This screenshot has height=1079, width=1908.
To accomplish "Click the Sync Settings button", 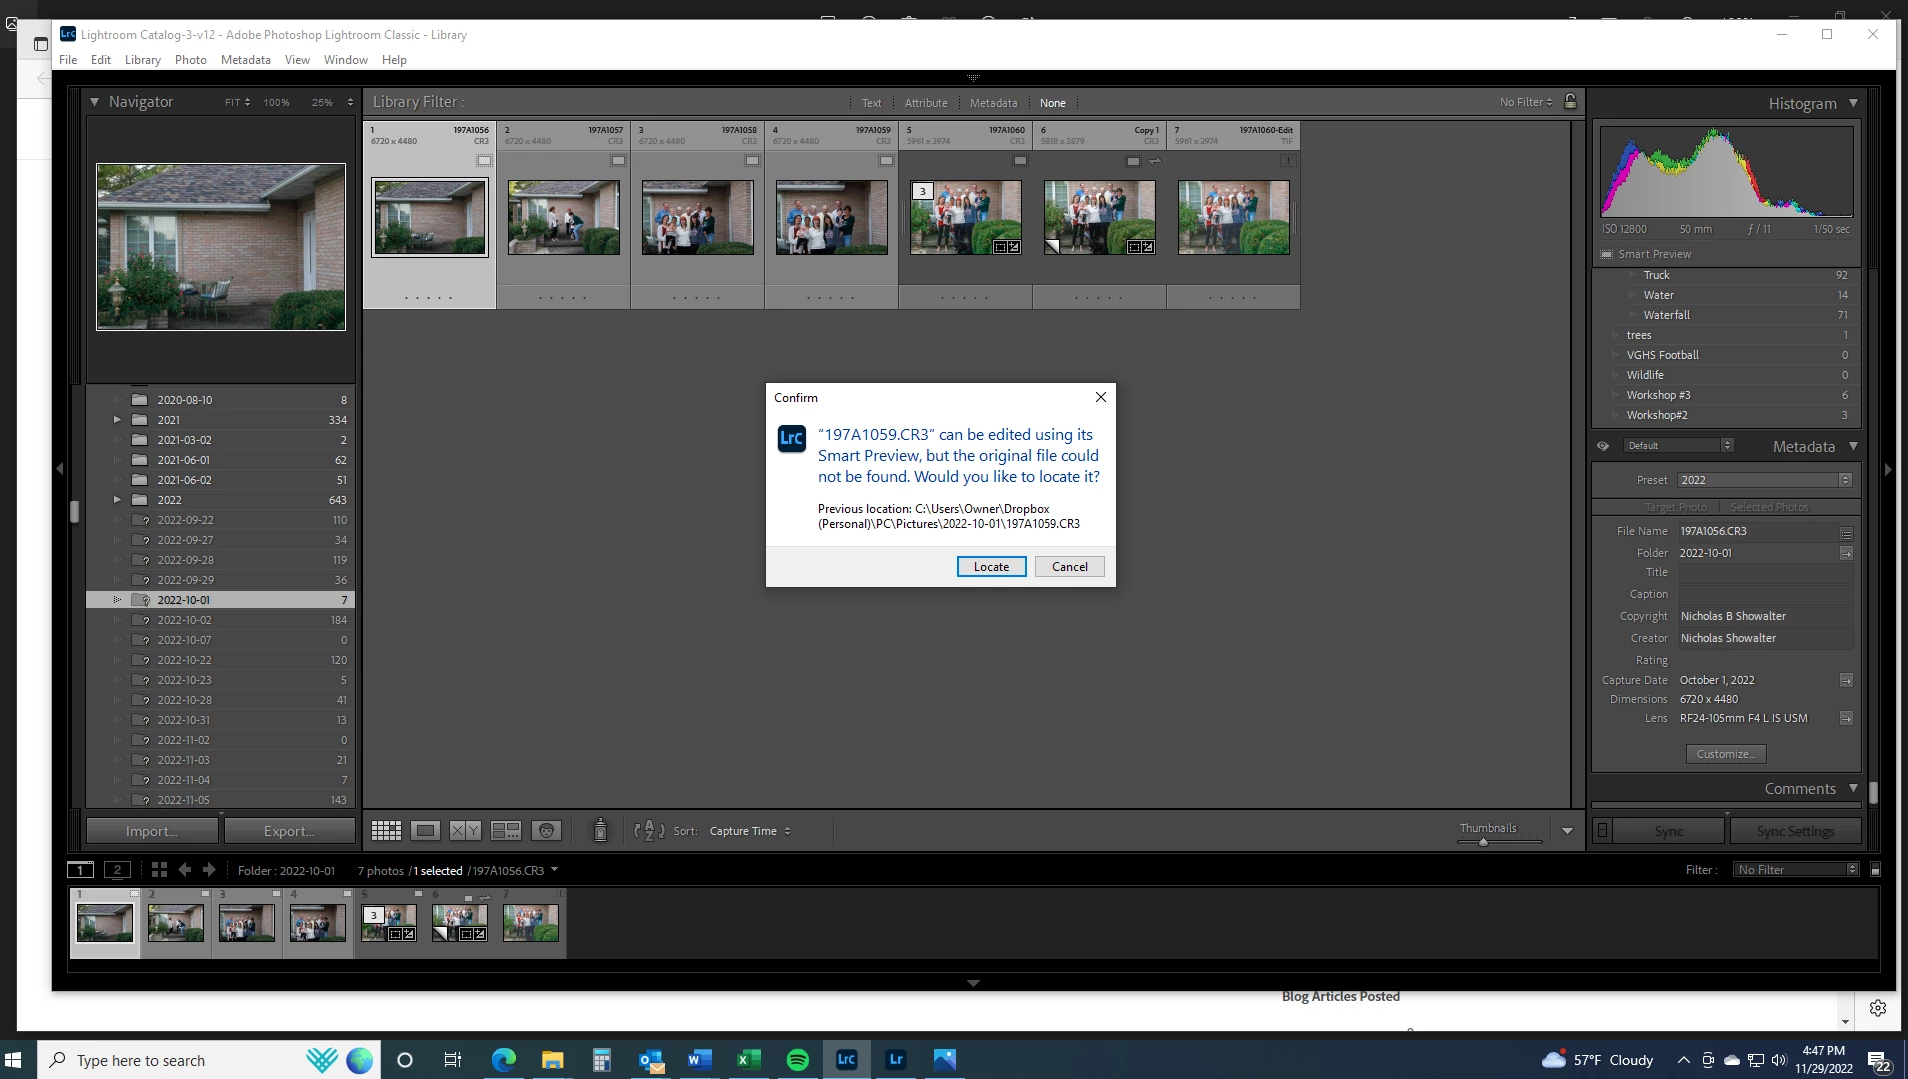I will point(1795,831).
